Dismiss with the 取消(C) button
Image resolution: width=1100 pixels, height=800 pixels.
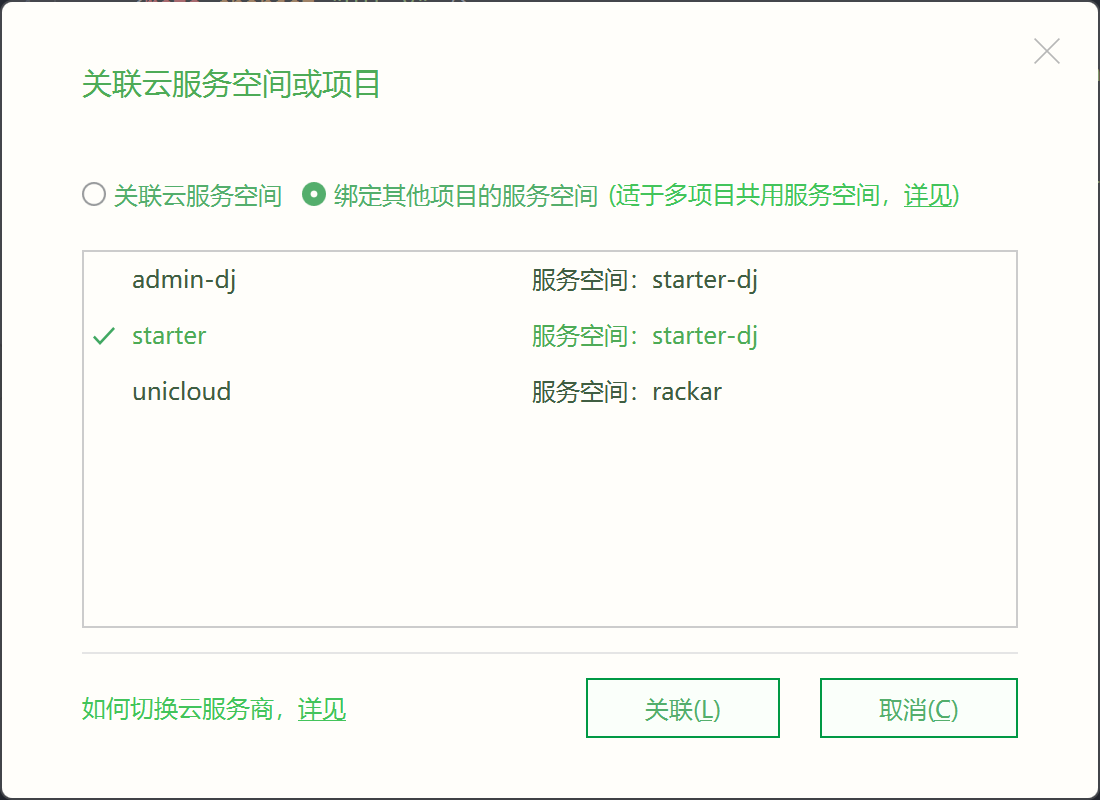(918, 708)
